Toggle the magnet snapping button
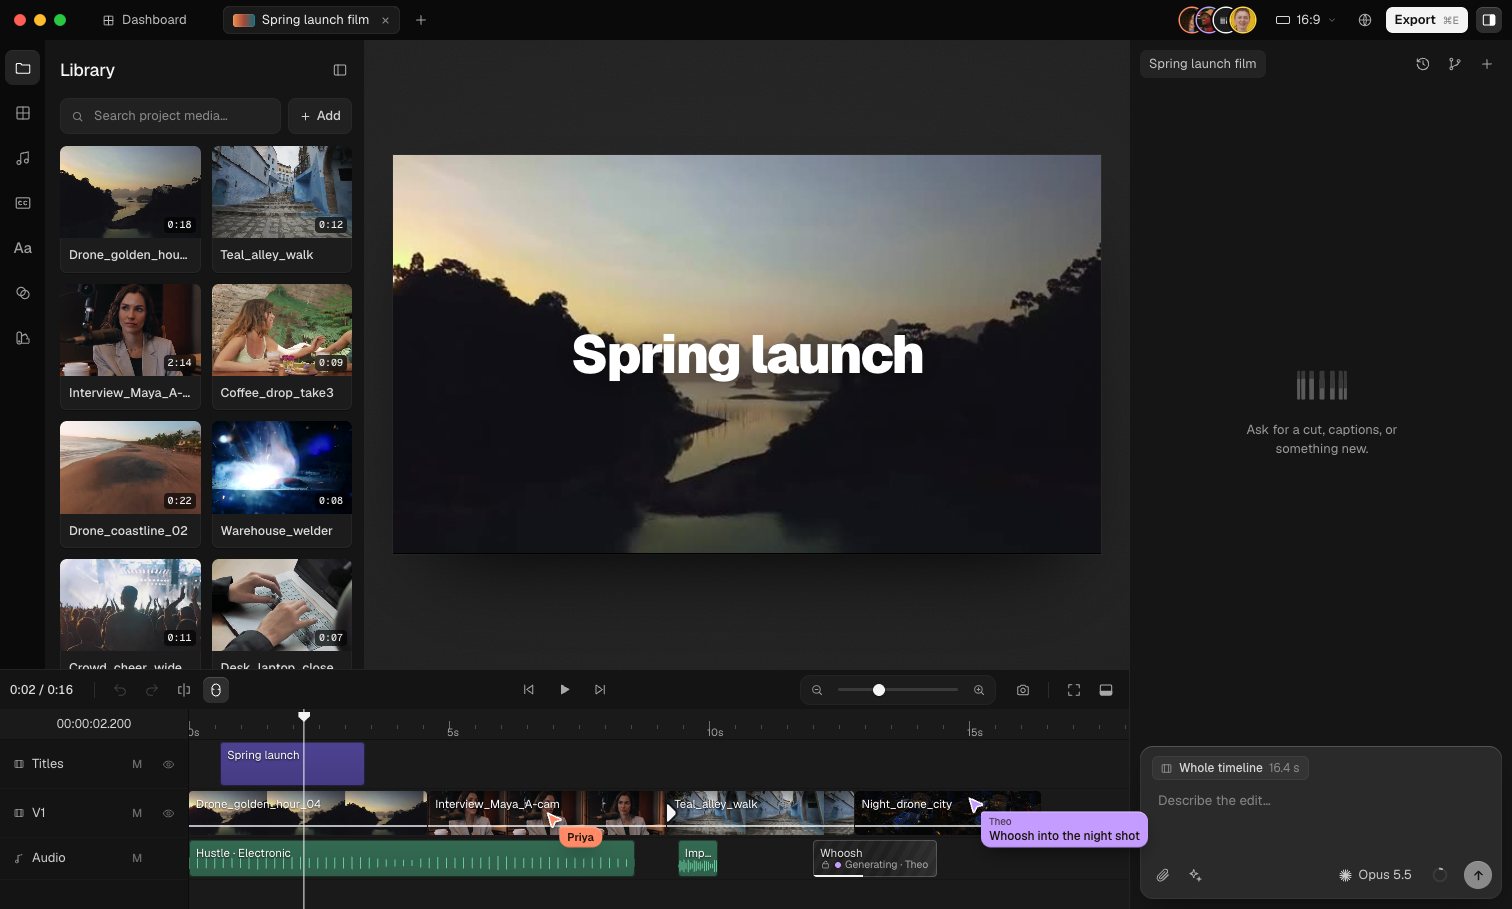The height and width of the screenshot is (909, 1512). [215, 690]
